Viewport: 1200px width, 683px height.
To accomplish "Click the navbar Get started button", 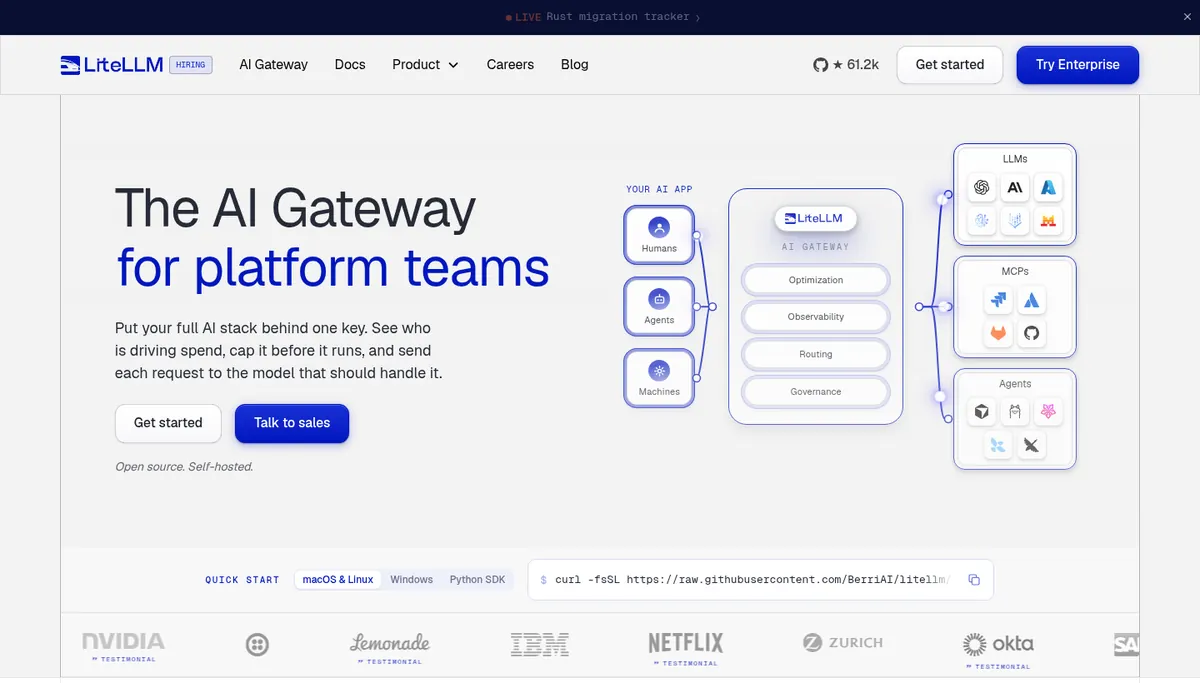I will (x=950, y=65).
